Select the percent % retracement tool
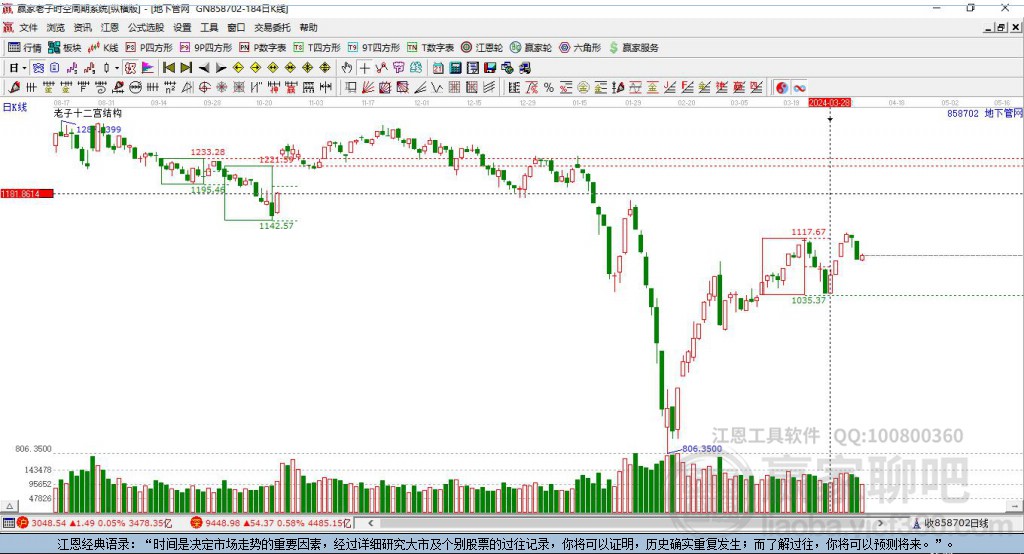 pos(549,88)
